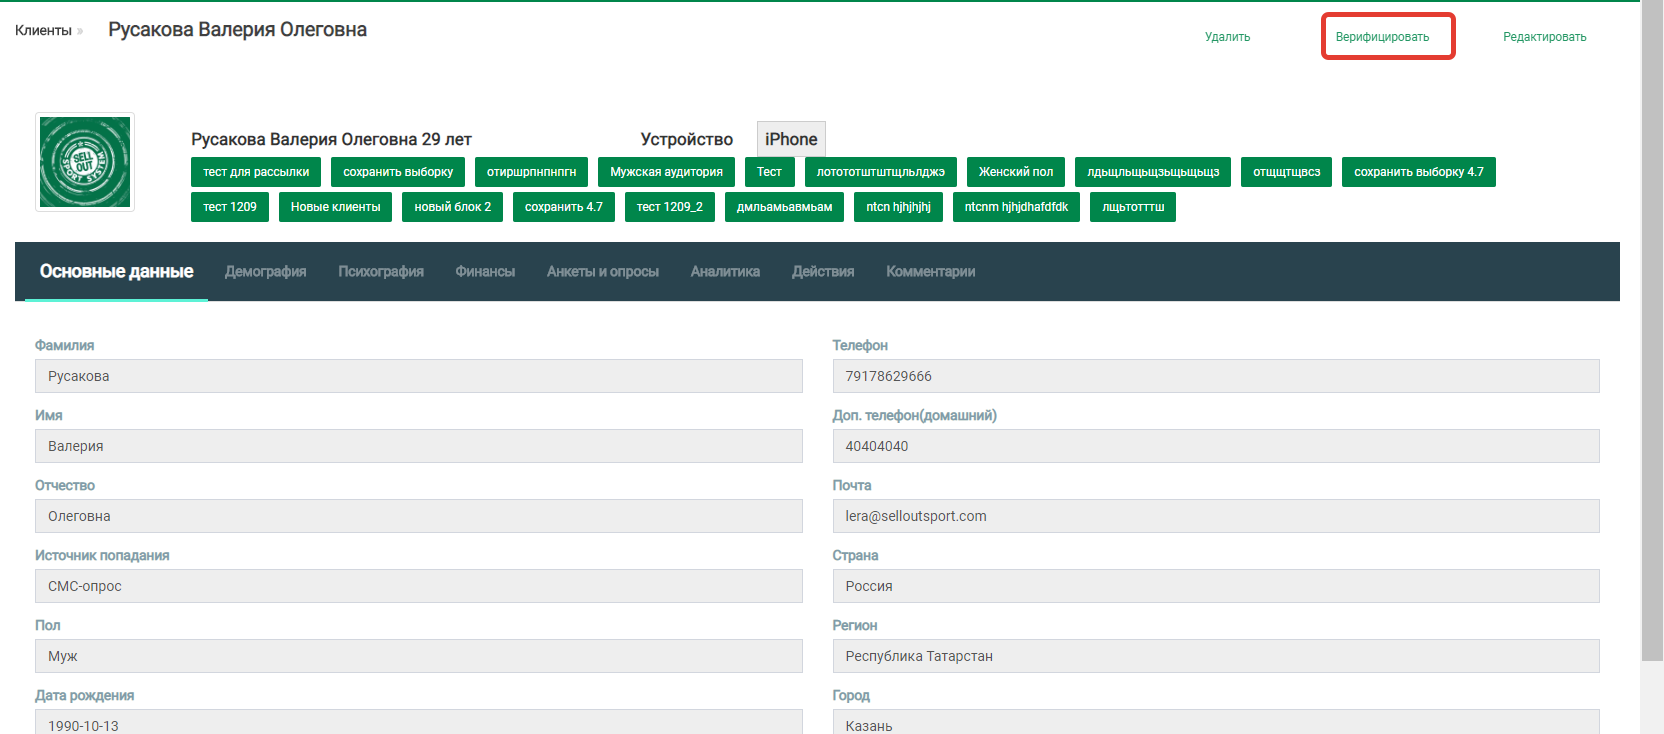Viewport: 1664px width, 734px height.
Task: Click the 'сохранить выборку 4.7' tag
Action: point(1418,172)
